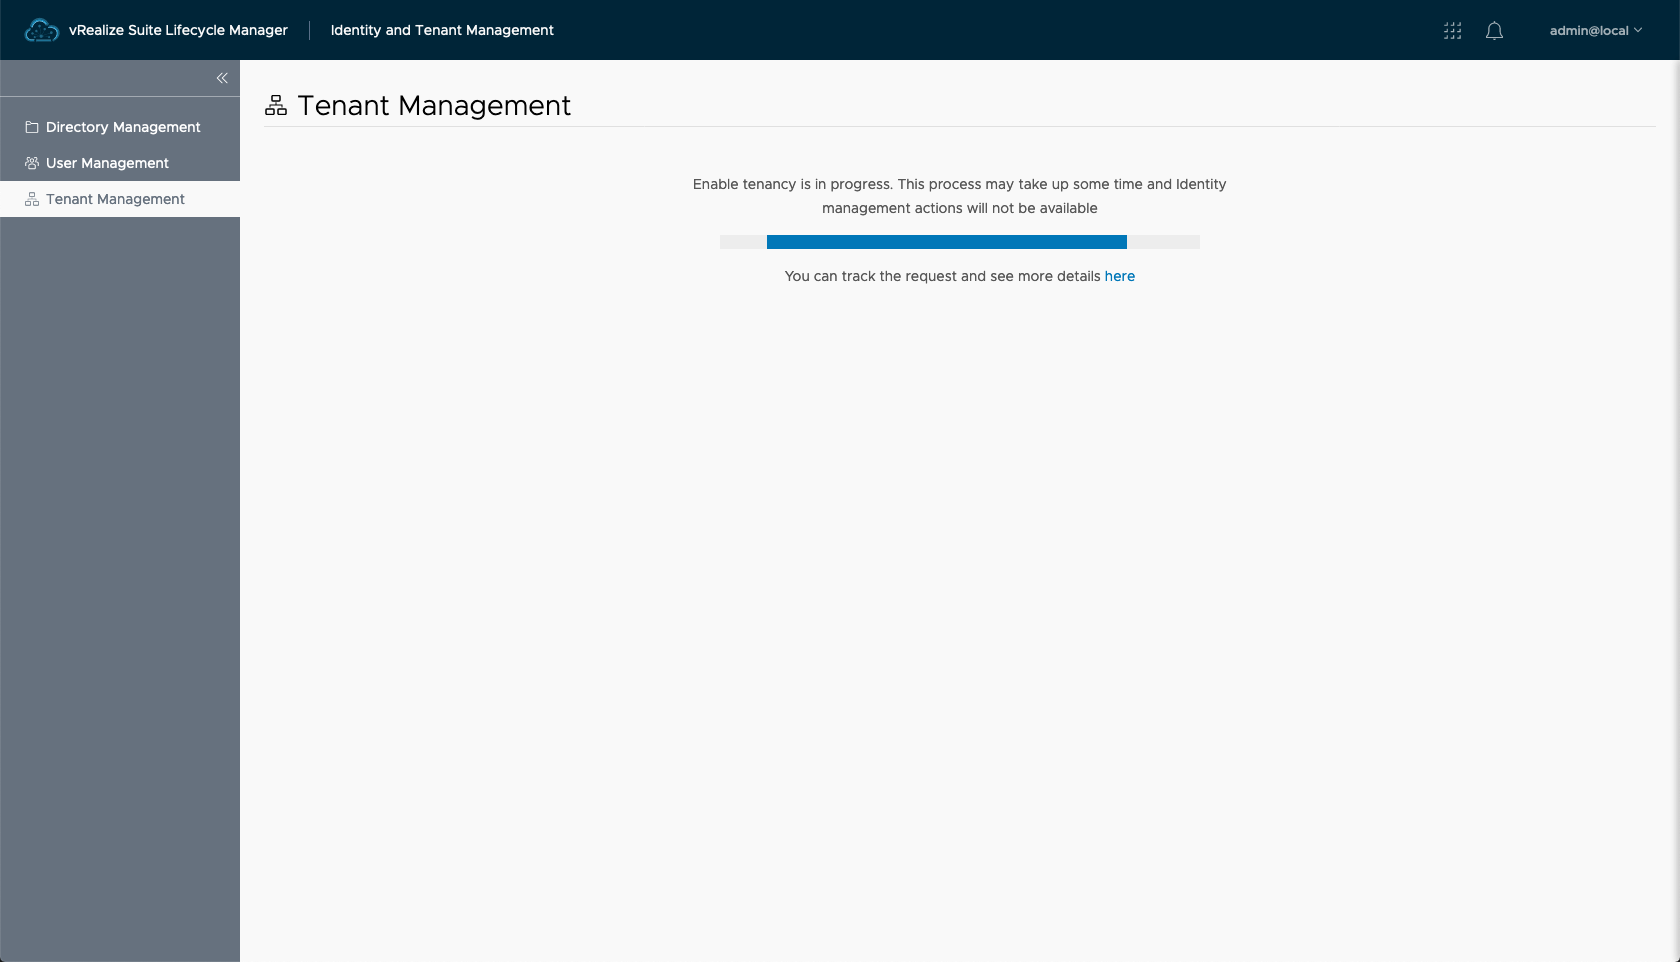Click the User Management people icon
This screenshot has width=1680, height=962.
click(x=32, y=163)
